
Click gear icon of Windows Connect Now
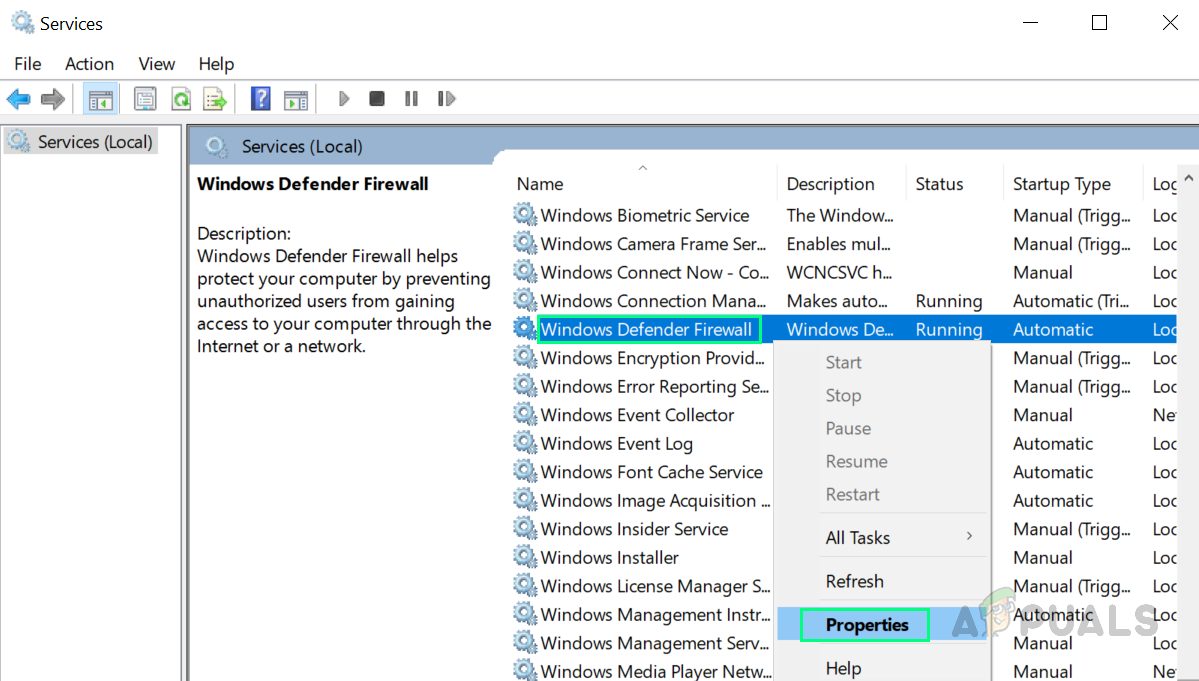pos(525,271)
